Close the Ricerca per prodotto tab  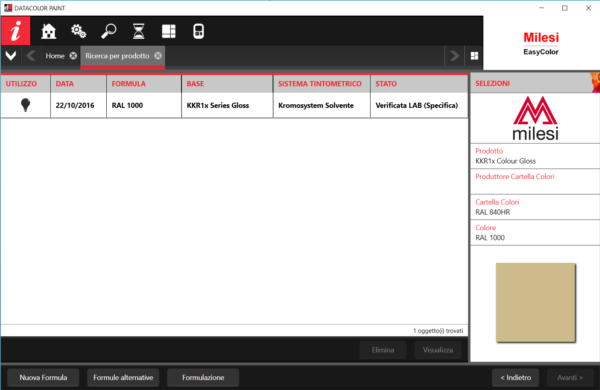pos(158,56)
